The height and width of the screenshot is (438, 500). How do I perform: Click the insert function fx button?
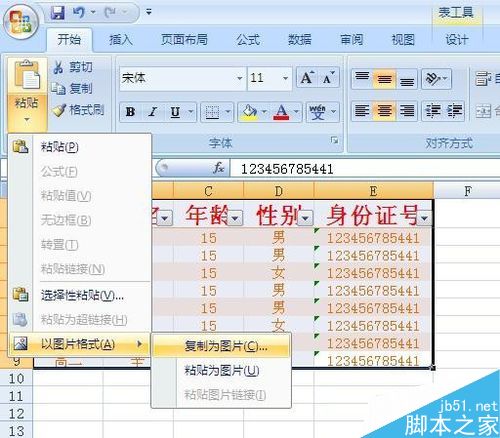(219, 168)
